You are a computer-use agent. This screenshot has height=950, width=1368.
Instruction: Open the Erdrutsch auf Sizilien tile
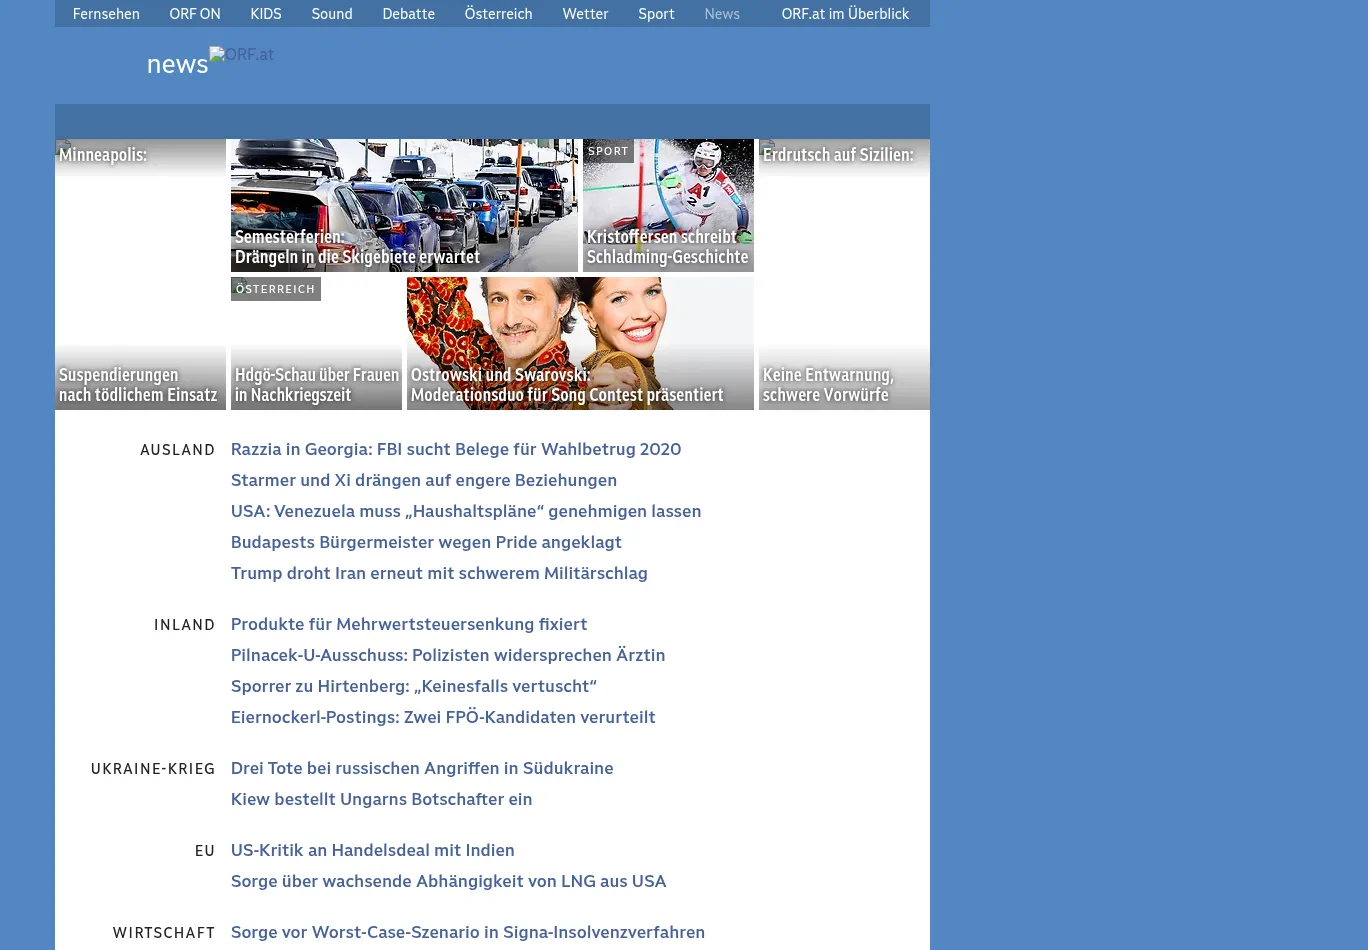click(x=844, y=274)
